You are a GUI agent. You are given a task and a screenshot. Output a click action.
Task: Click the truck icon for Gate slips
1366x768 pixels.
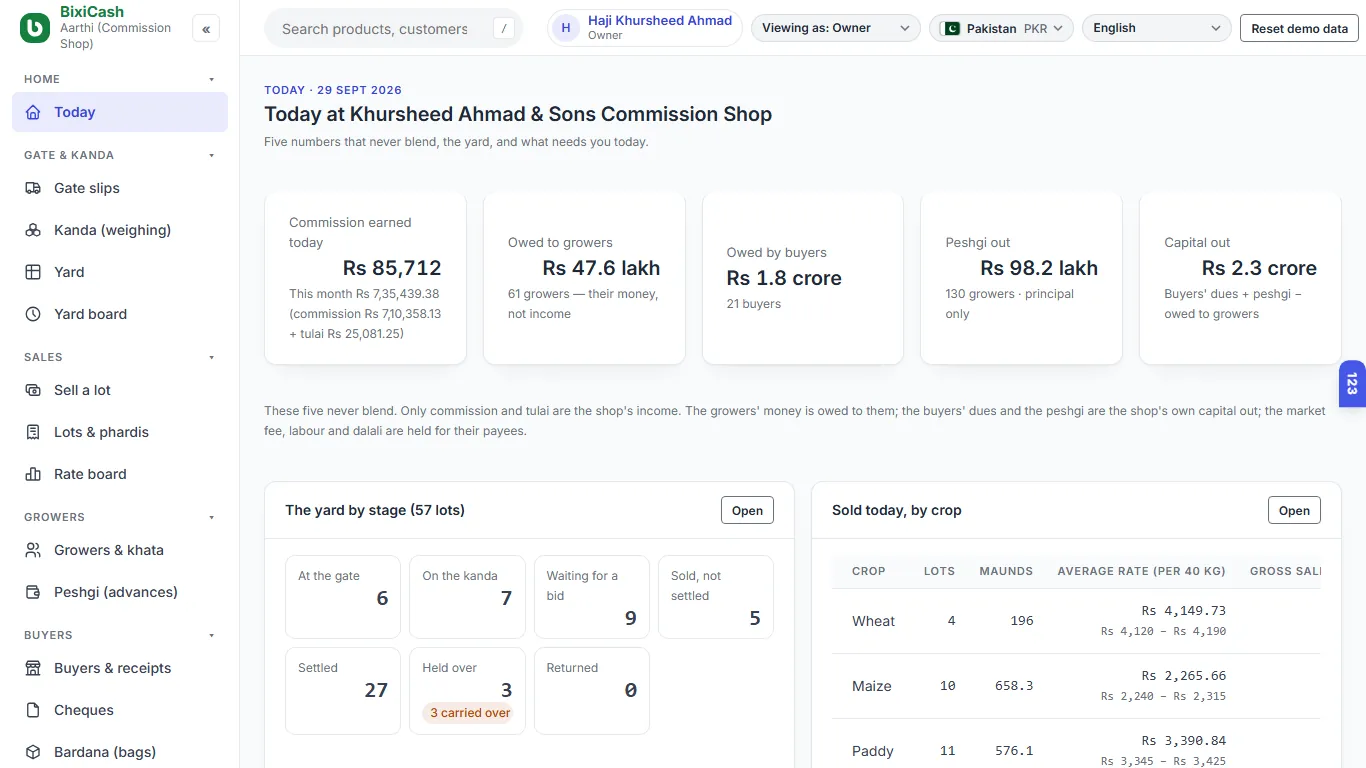[34, 188]
